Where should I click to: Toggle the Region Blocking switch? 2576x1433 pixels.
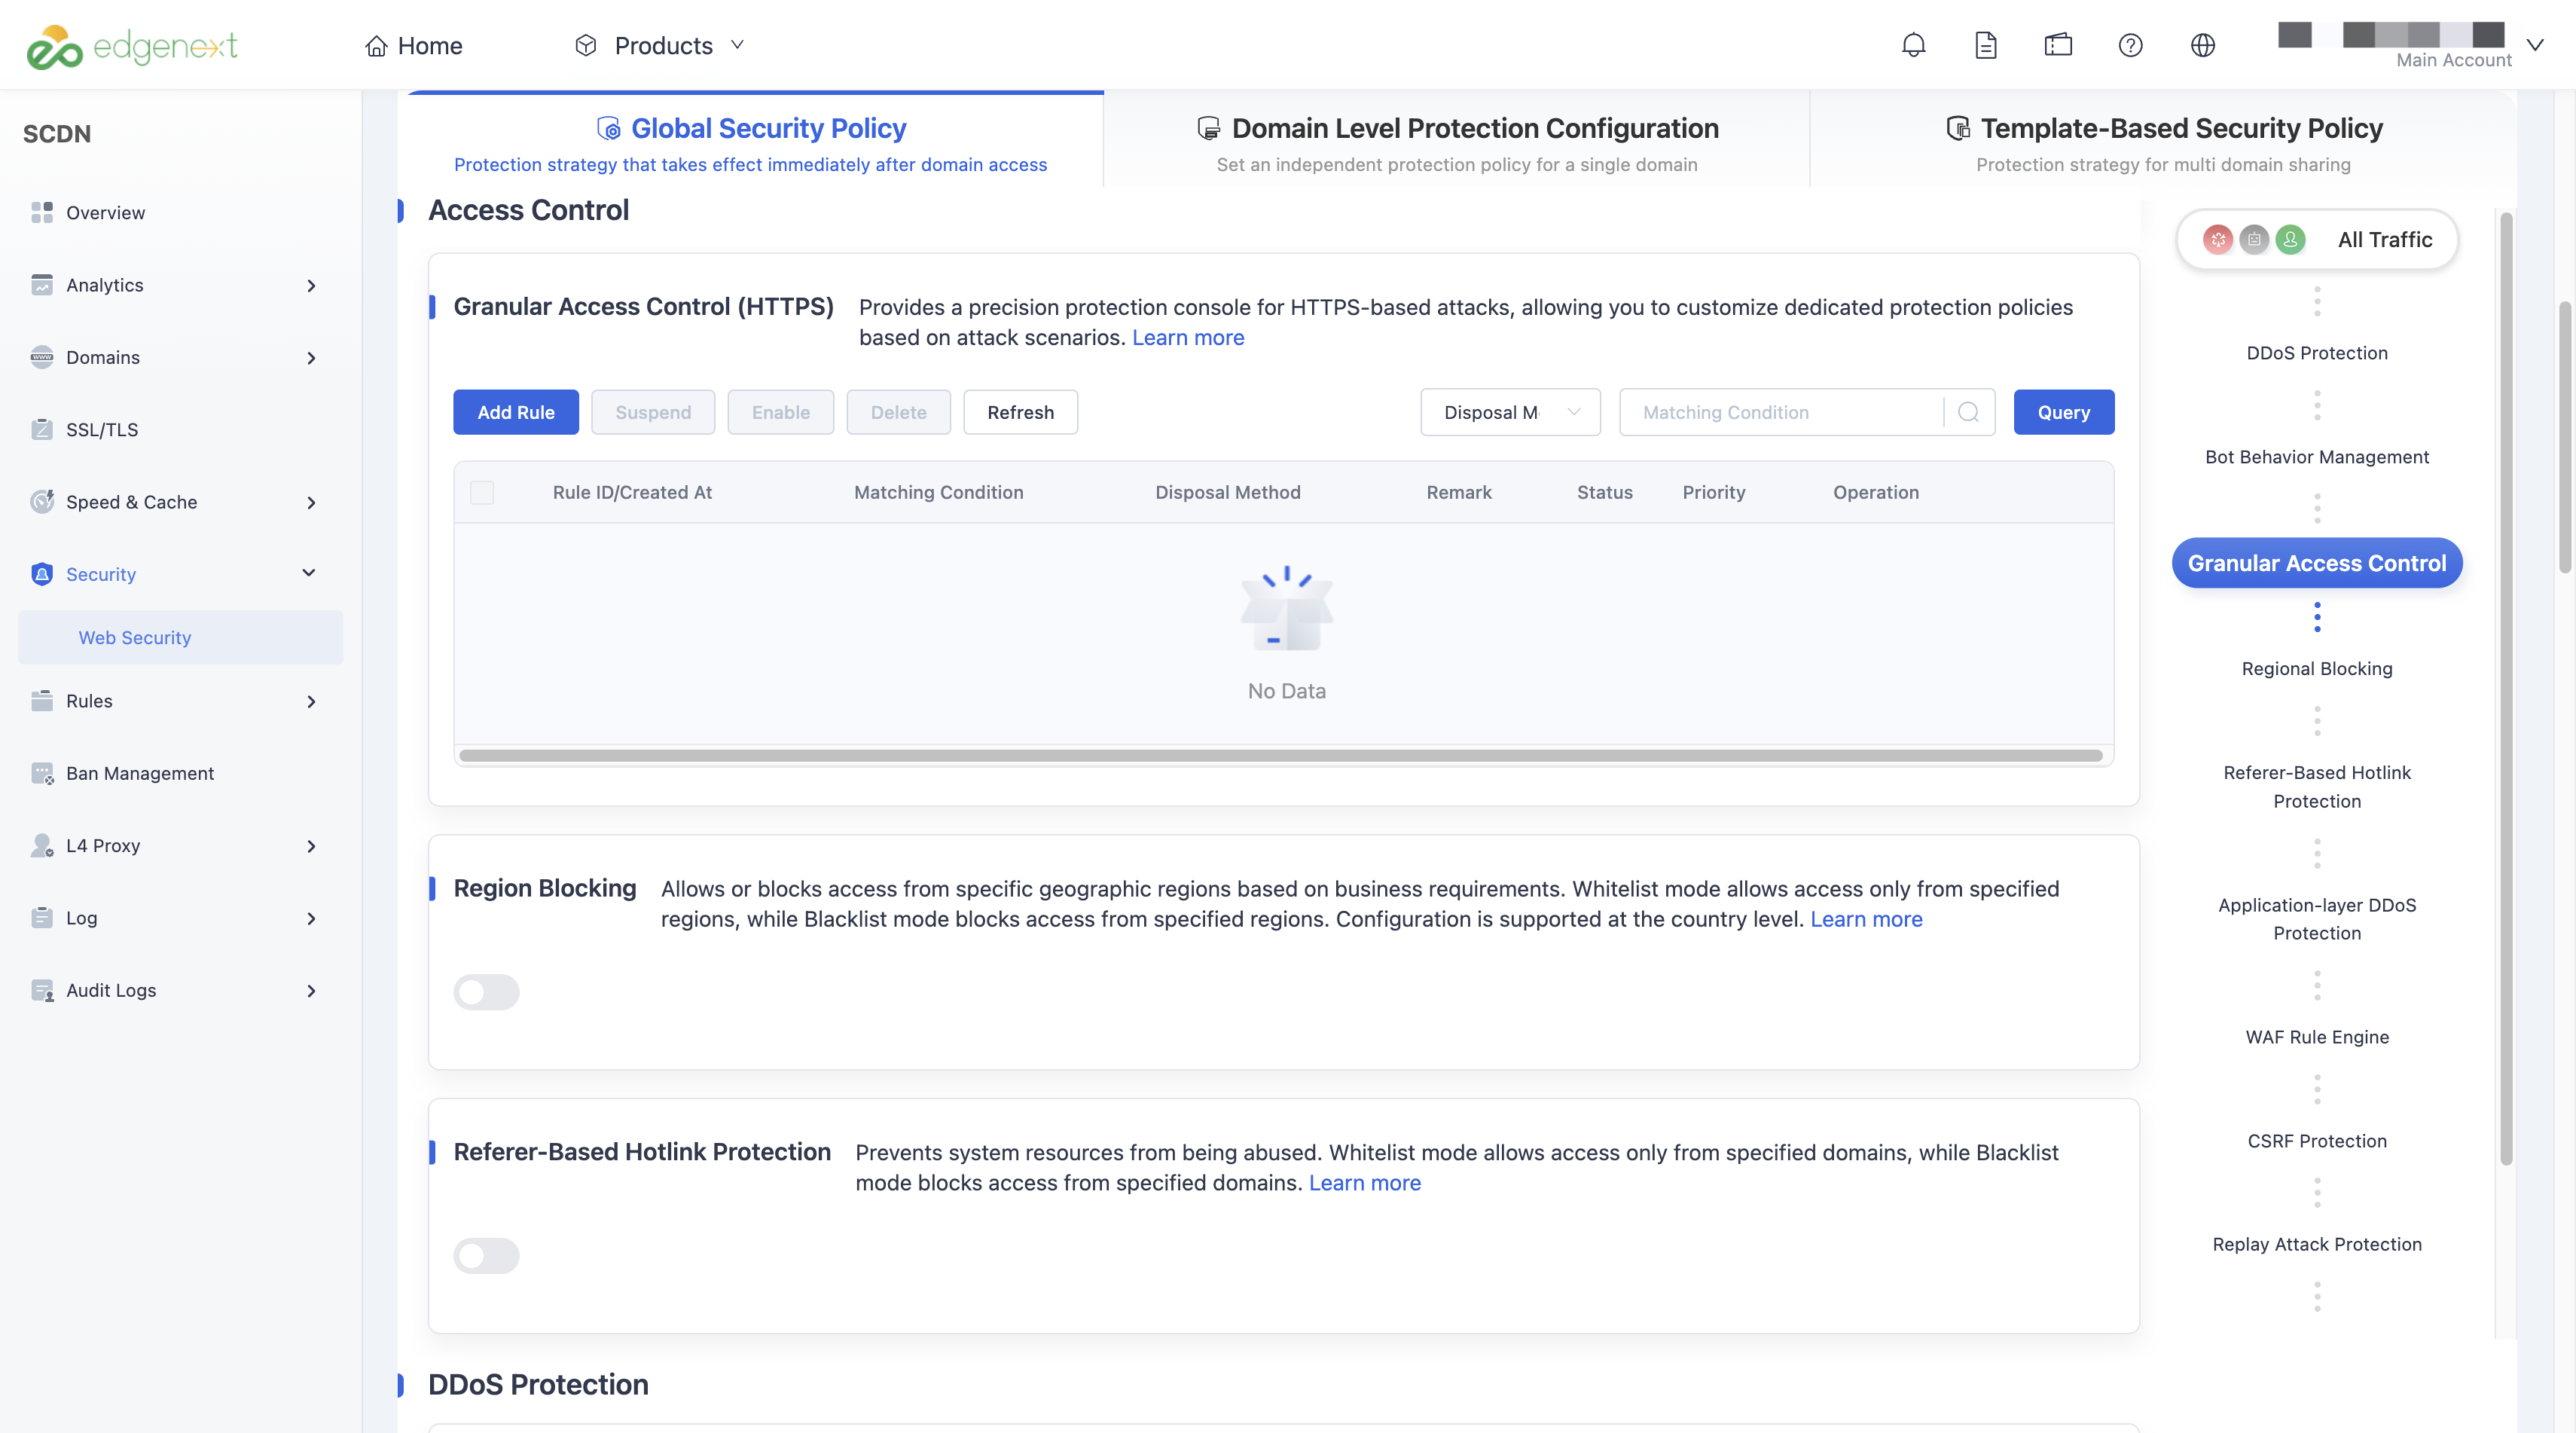coord(486,992)
